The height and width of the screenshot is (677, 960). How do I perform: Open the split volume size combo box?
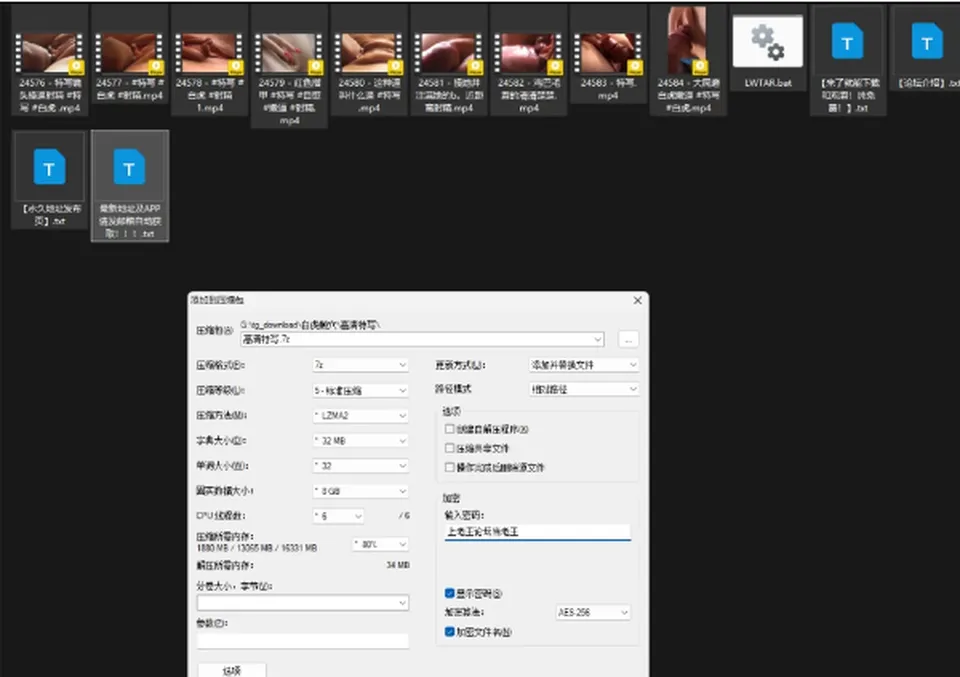pos(303,603)
